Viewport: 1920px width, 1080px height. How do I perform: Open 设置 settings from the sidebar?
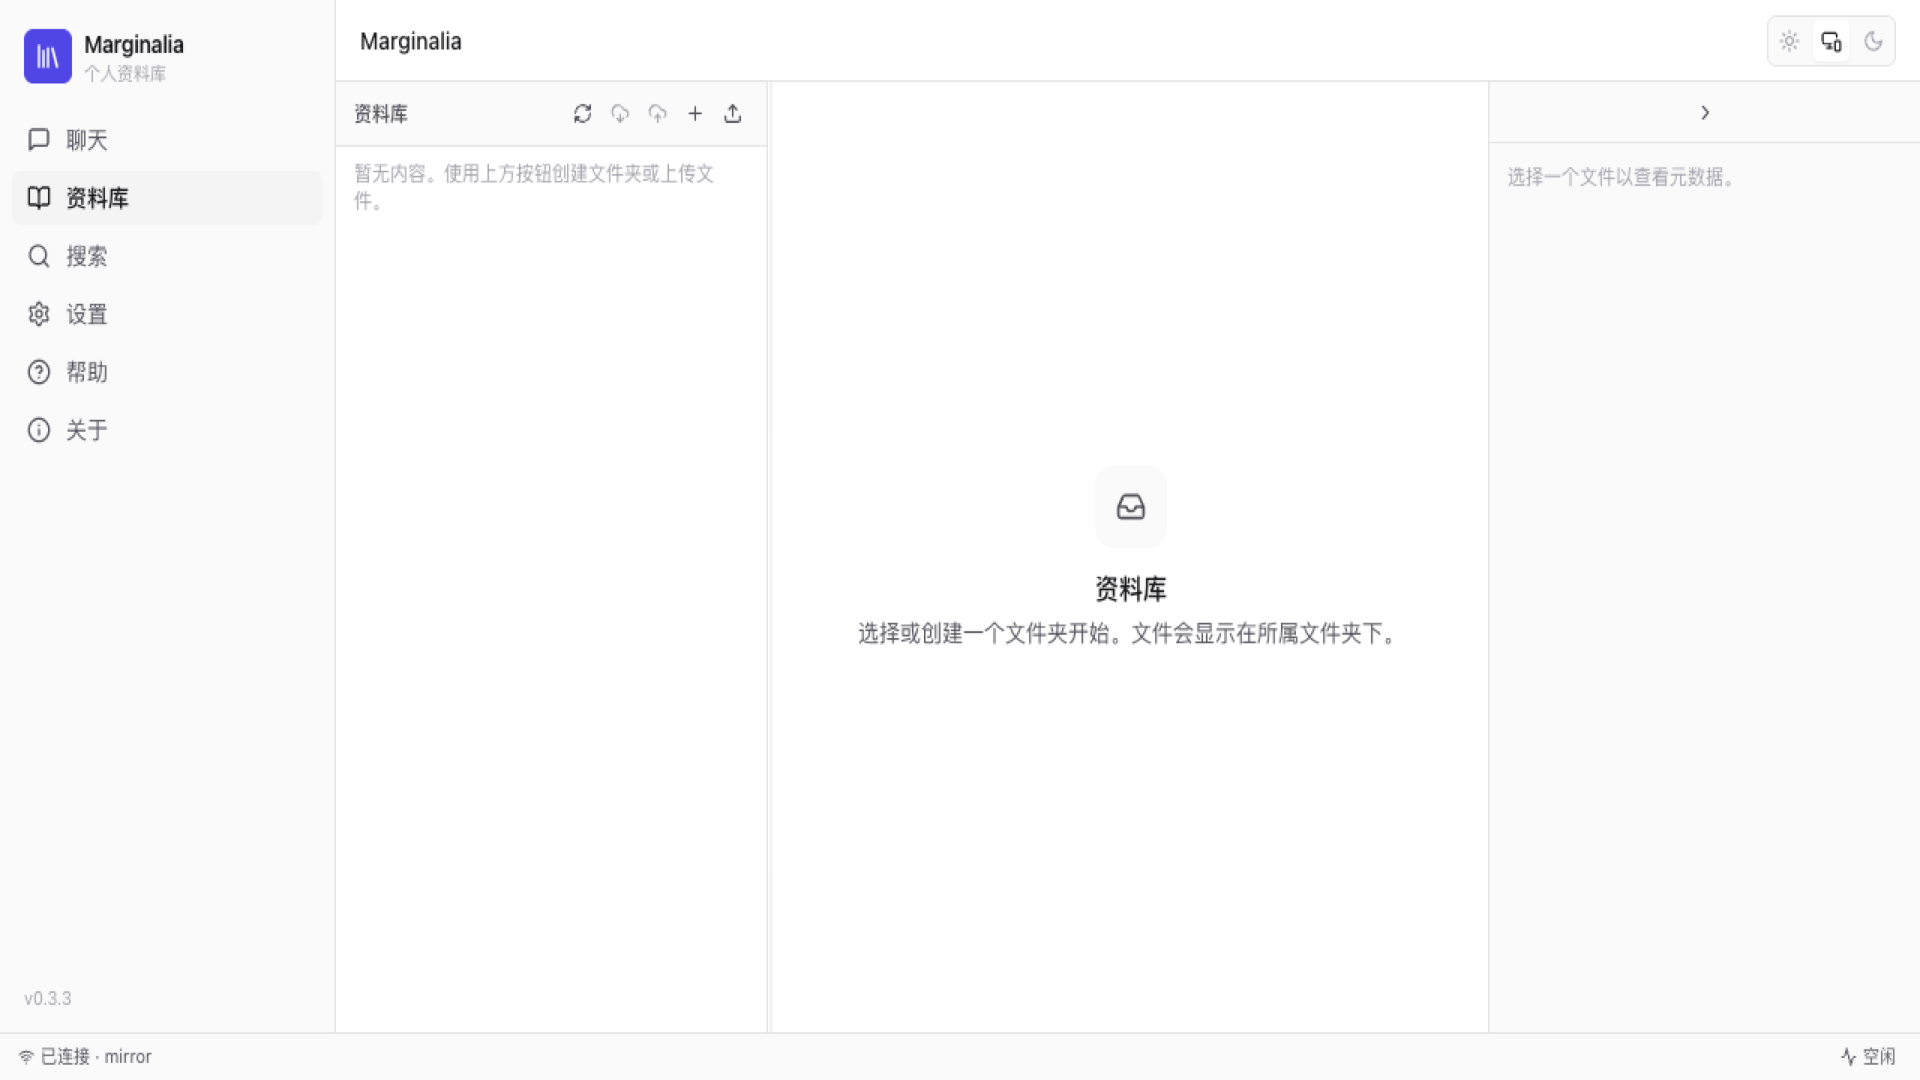(167, 314)
